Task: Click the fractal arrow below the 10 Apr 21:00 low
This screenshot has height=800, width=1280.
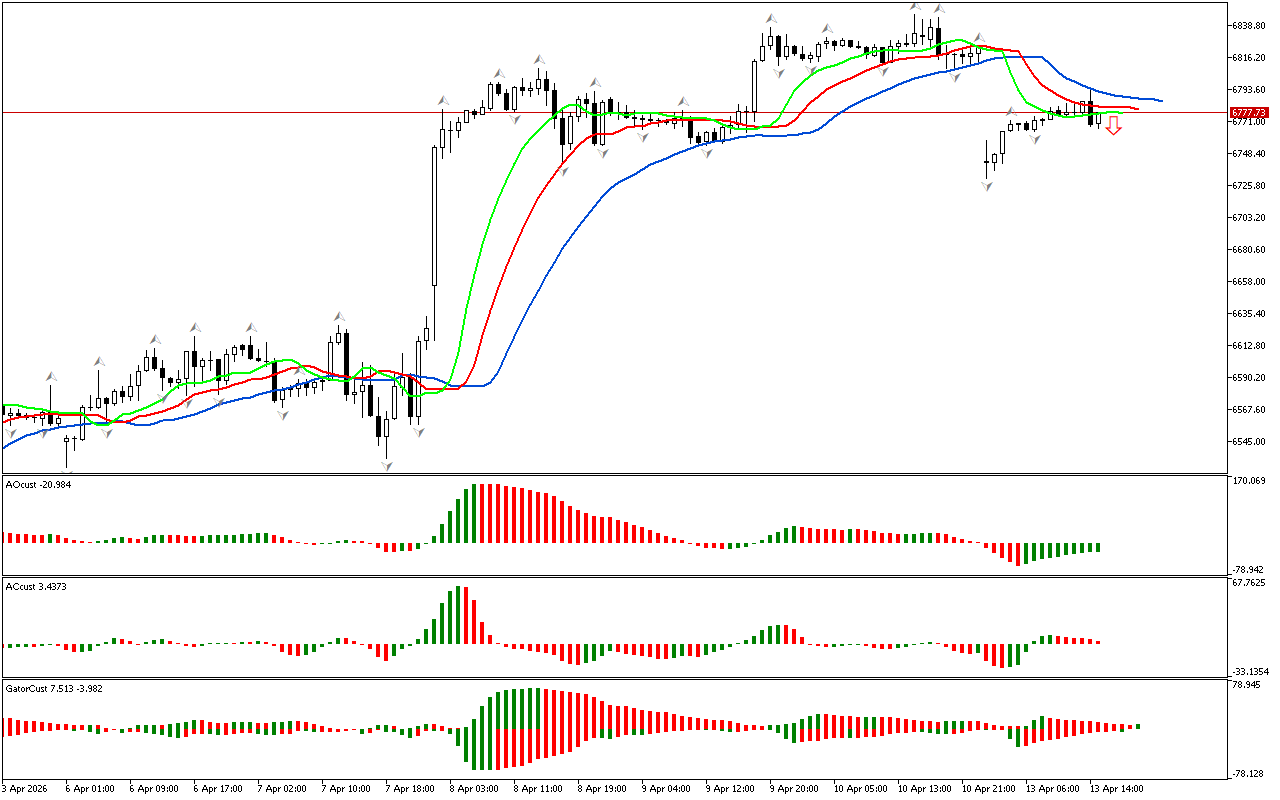Action: (988, 186)
